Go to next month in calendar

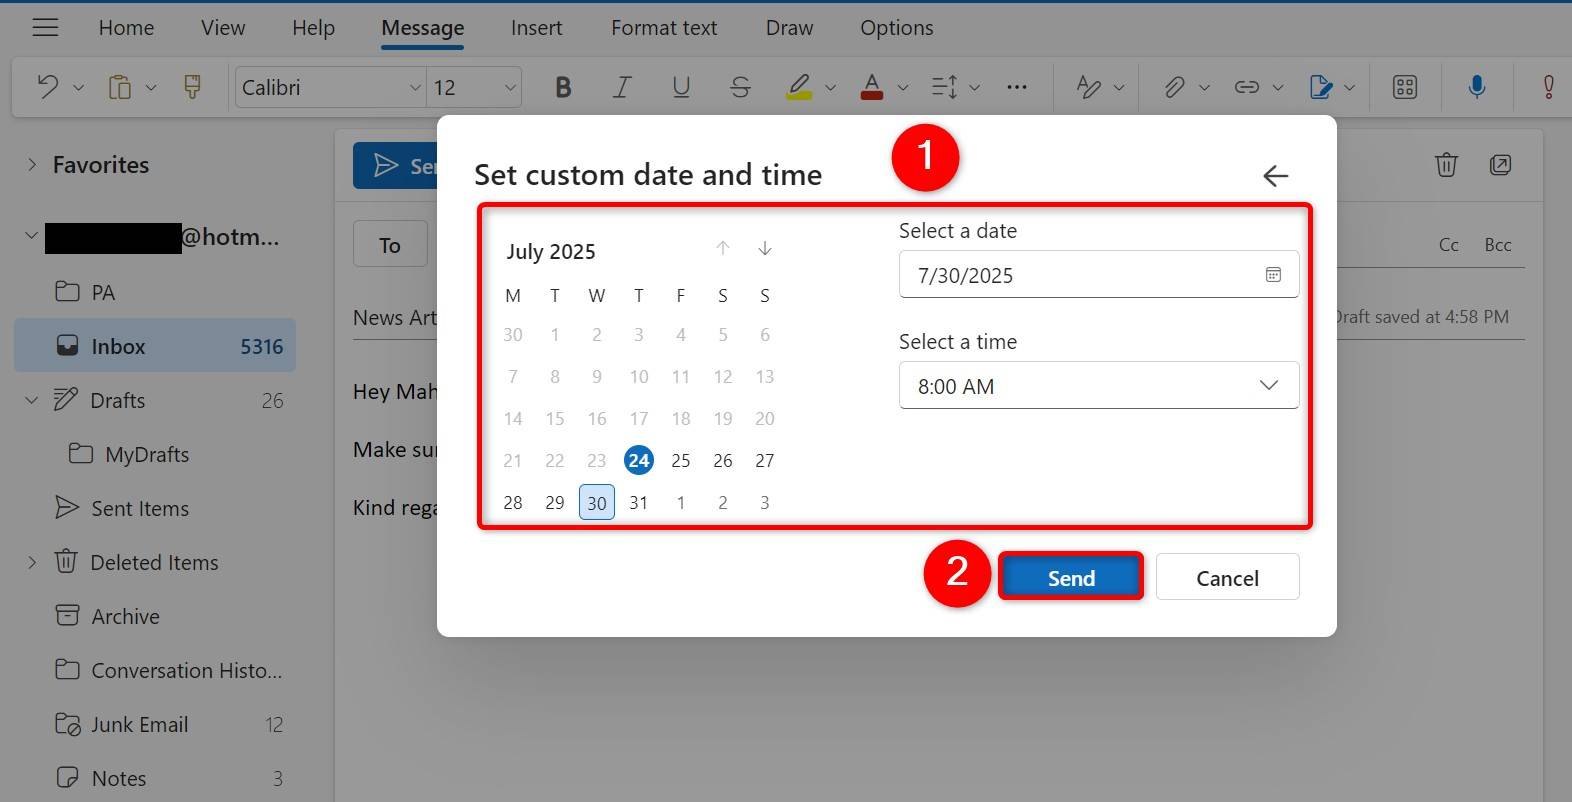(x=764, y=249)
